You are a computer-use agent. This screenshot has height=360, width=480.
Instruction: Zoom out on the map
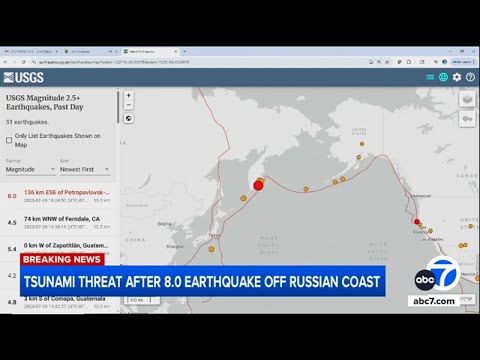point(129,105)
